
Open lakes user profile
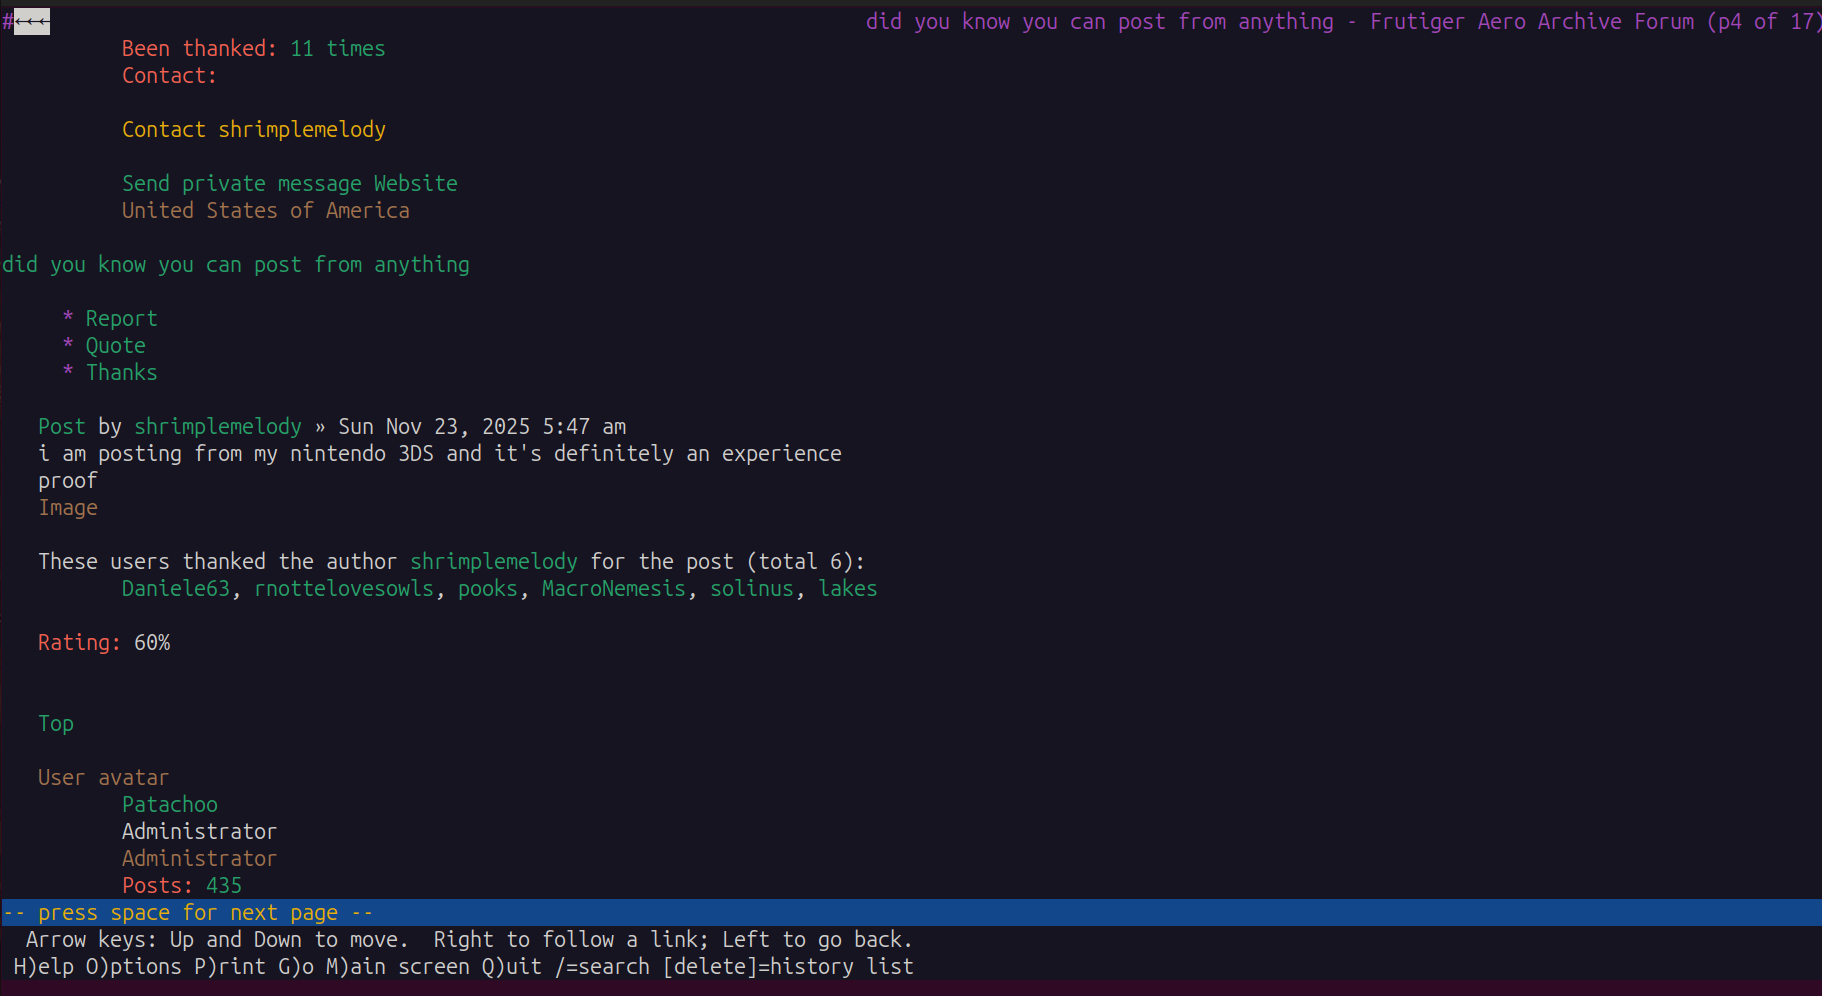[847, 589]
